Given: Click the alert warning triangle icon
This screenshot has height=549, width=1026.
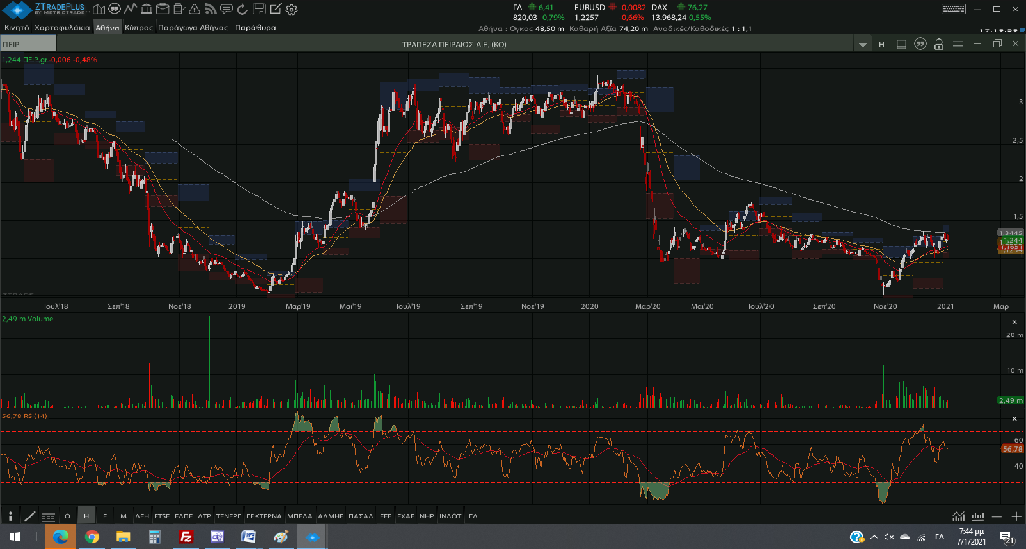Looking at the screenshot, I should pos(194,9).
